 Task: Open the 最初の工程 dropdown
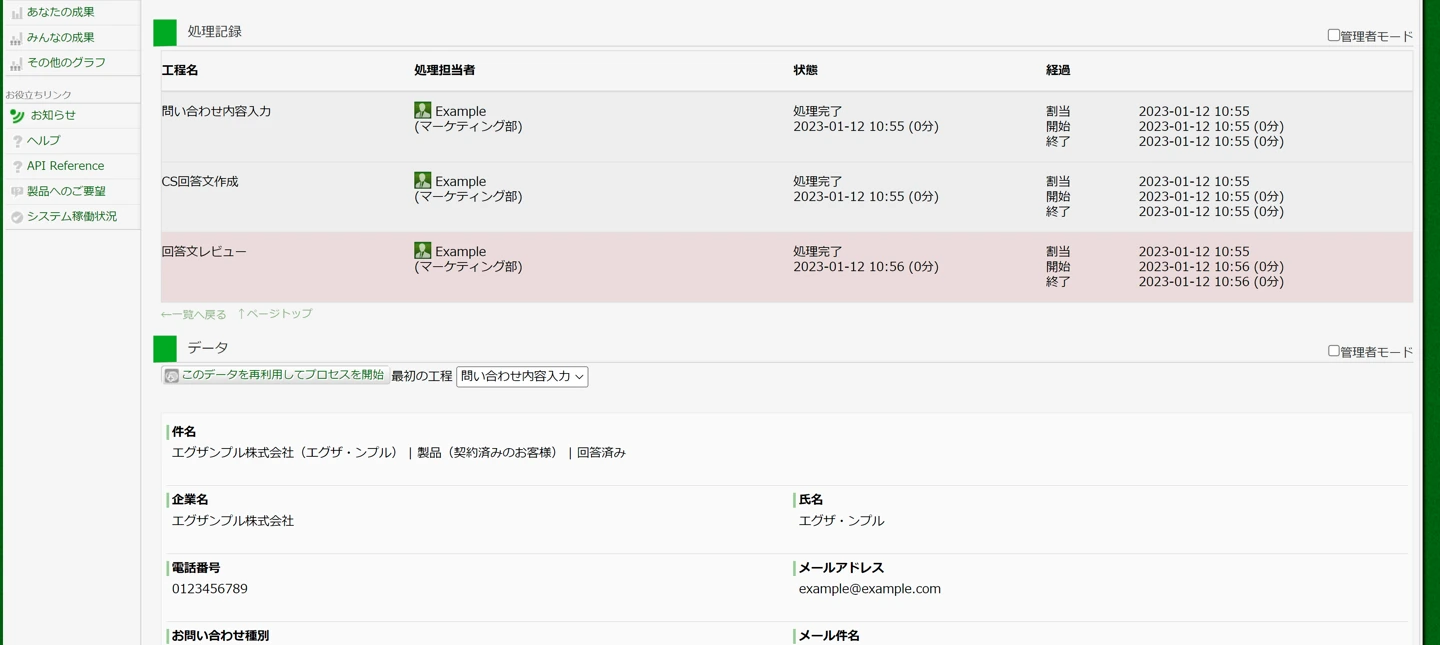[522, 377]
